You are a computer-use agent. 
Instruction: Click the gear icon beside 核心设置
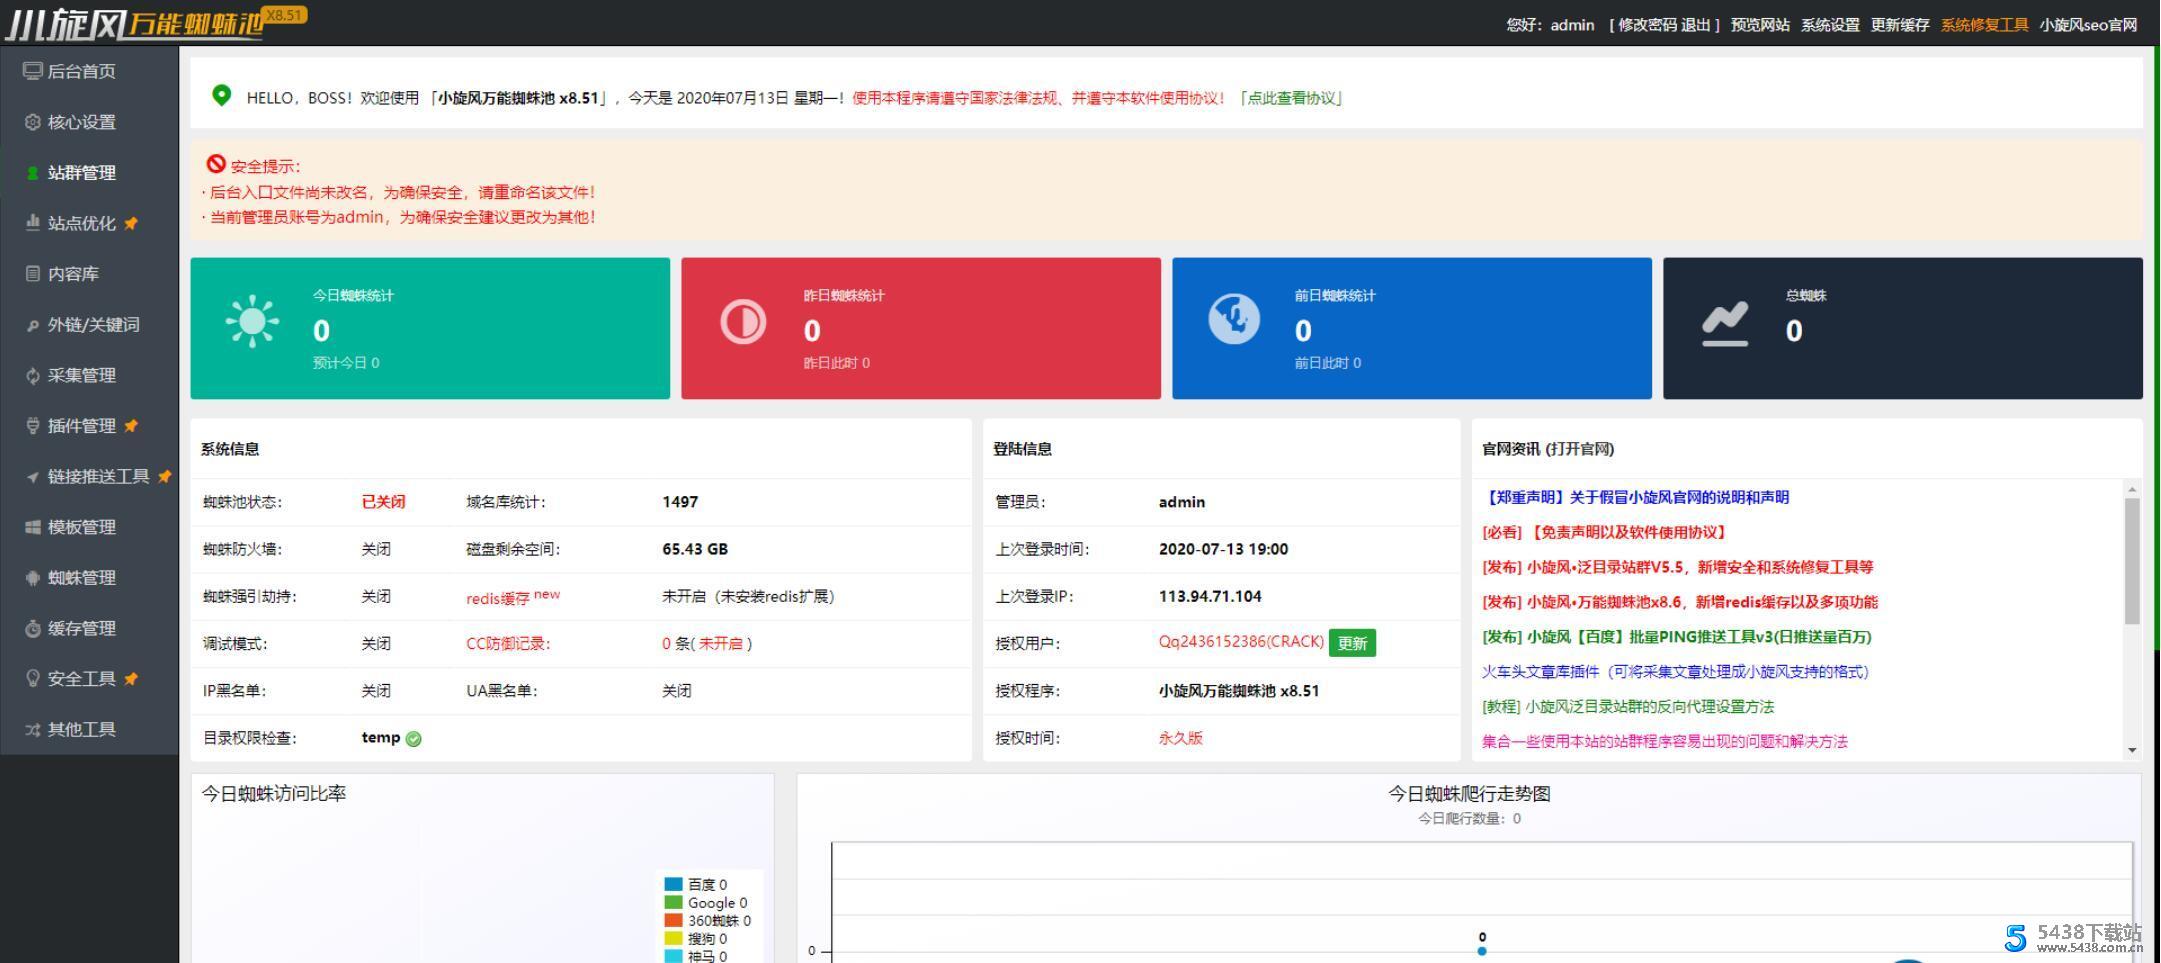coord(33,122)
